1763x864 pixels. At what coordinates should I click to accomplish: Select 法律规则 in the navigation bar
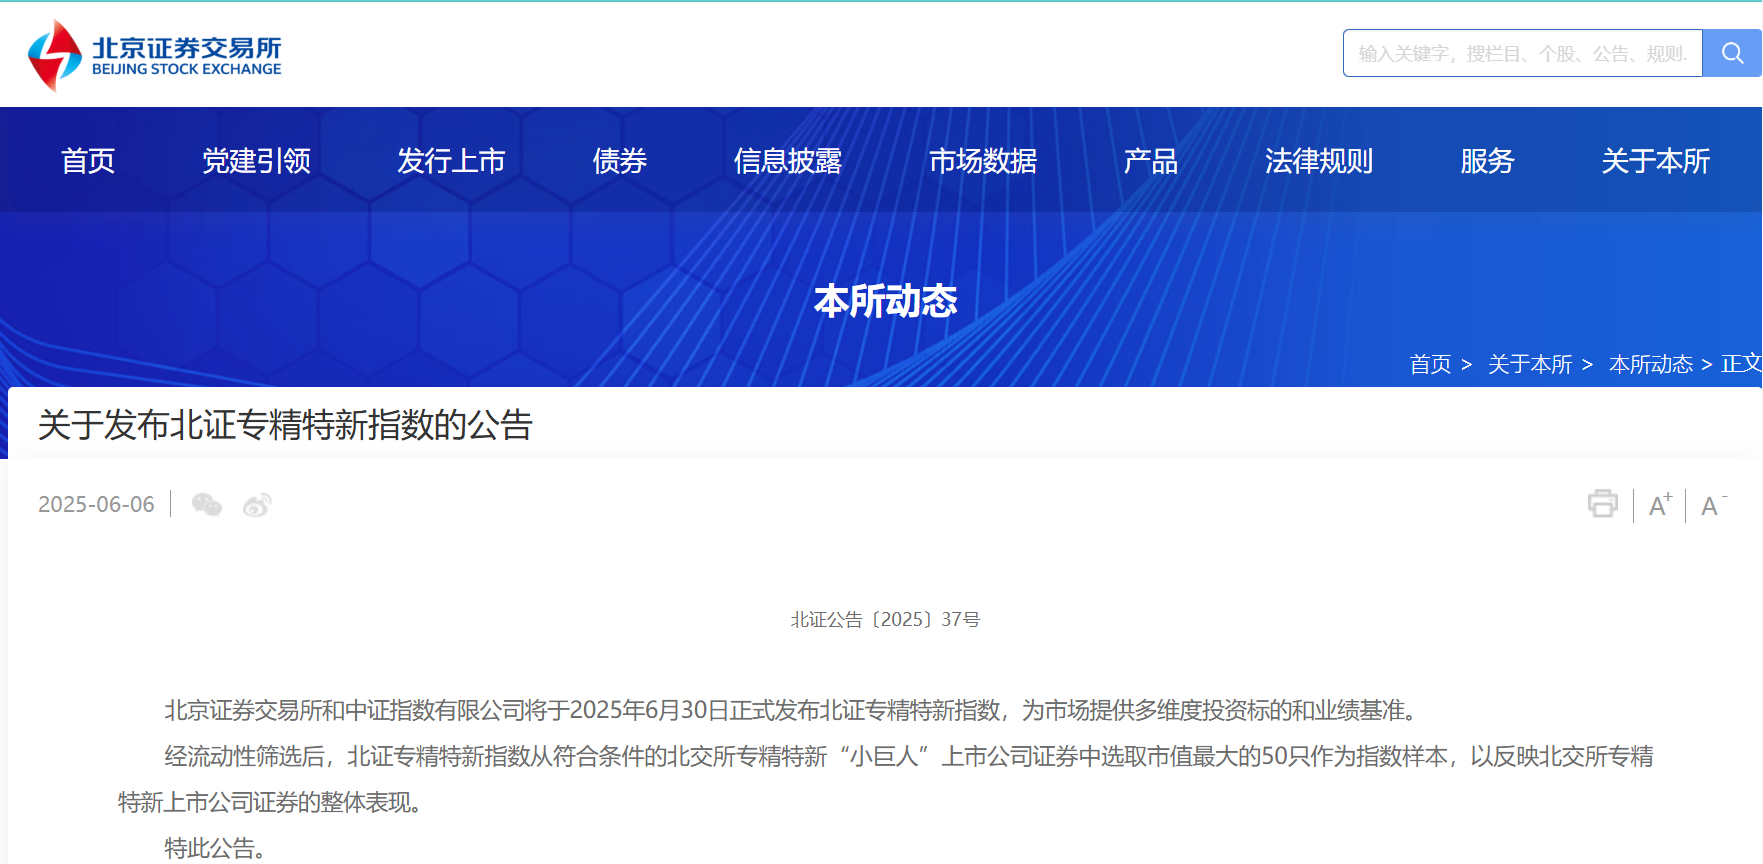point(1318,161)
